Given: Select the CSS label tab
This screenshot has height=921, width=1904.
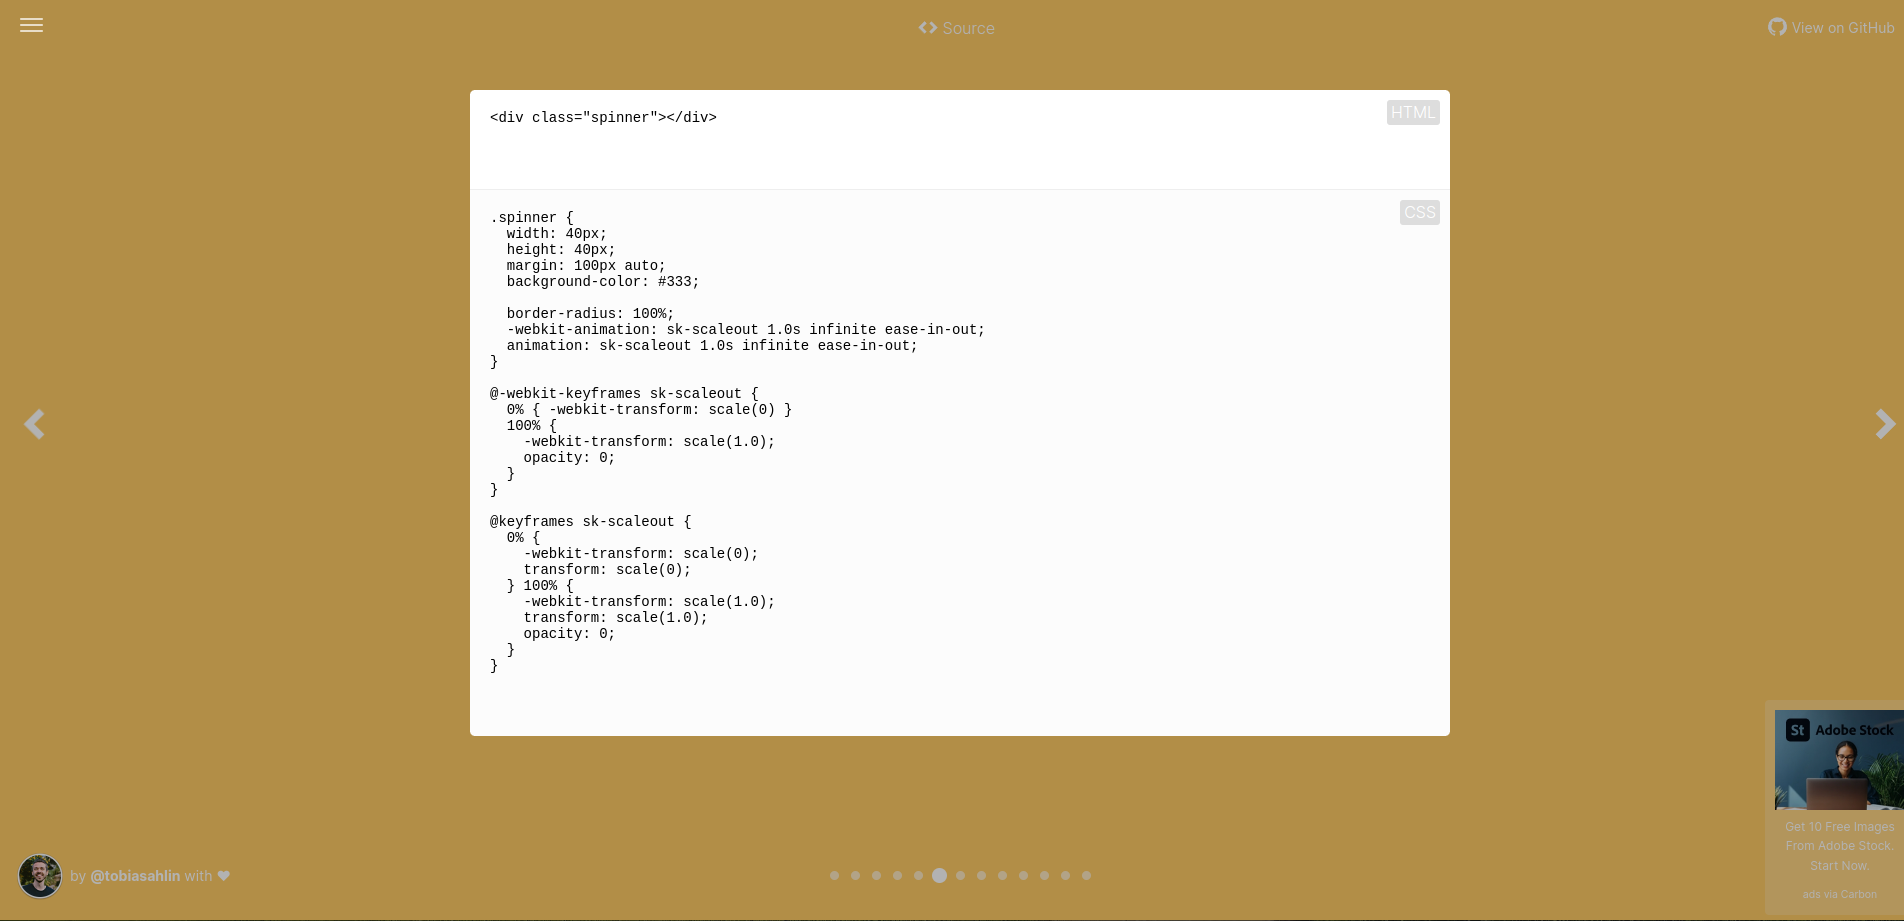Looking at the screenshot, I should (1419, 212).
